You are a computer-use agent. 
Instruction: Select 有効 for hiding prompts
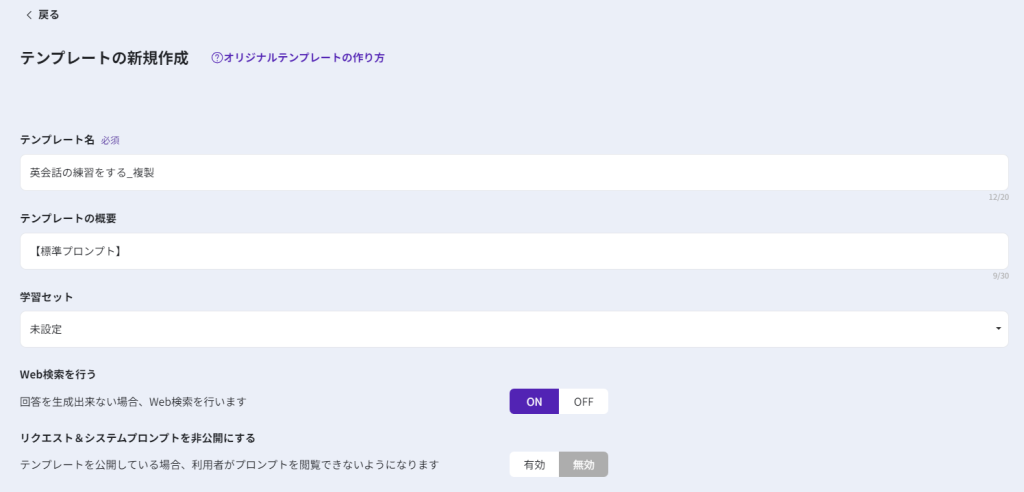(x=534, y=465)
